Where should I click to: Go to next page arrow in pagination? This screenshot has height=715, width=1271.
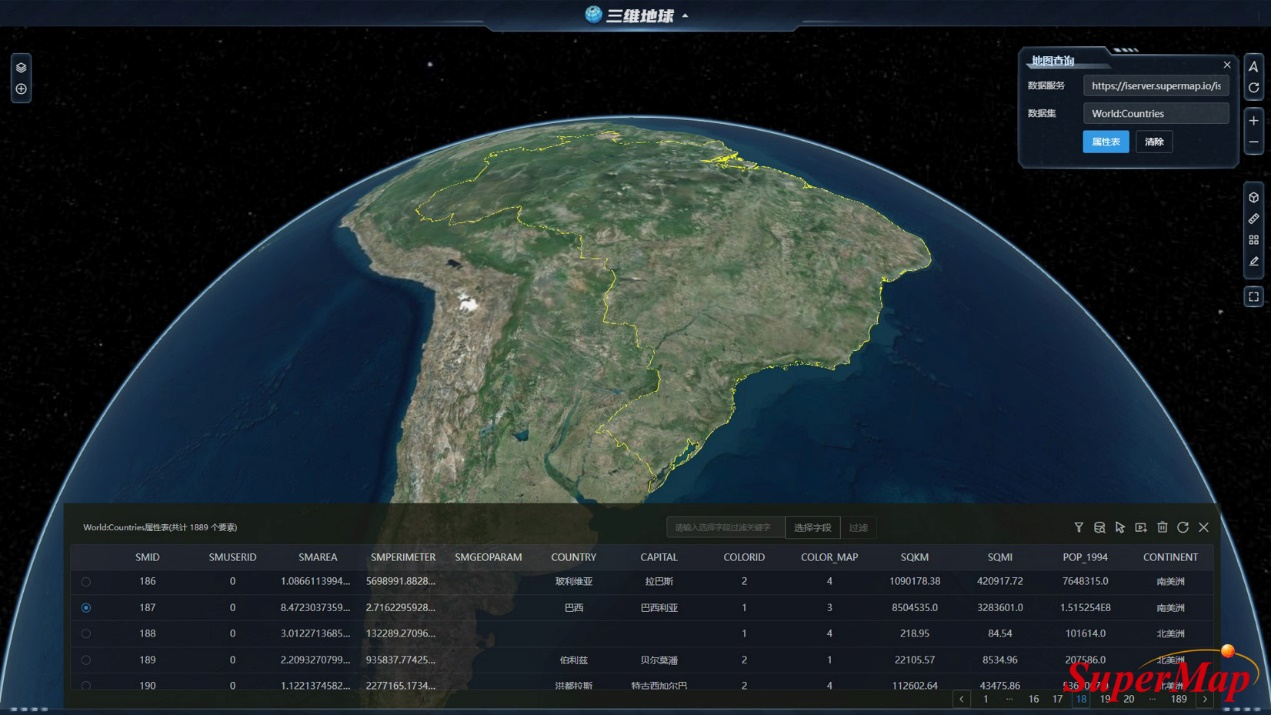tap(1205, 699)
